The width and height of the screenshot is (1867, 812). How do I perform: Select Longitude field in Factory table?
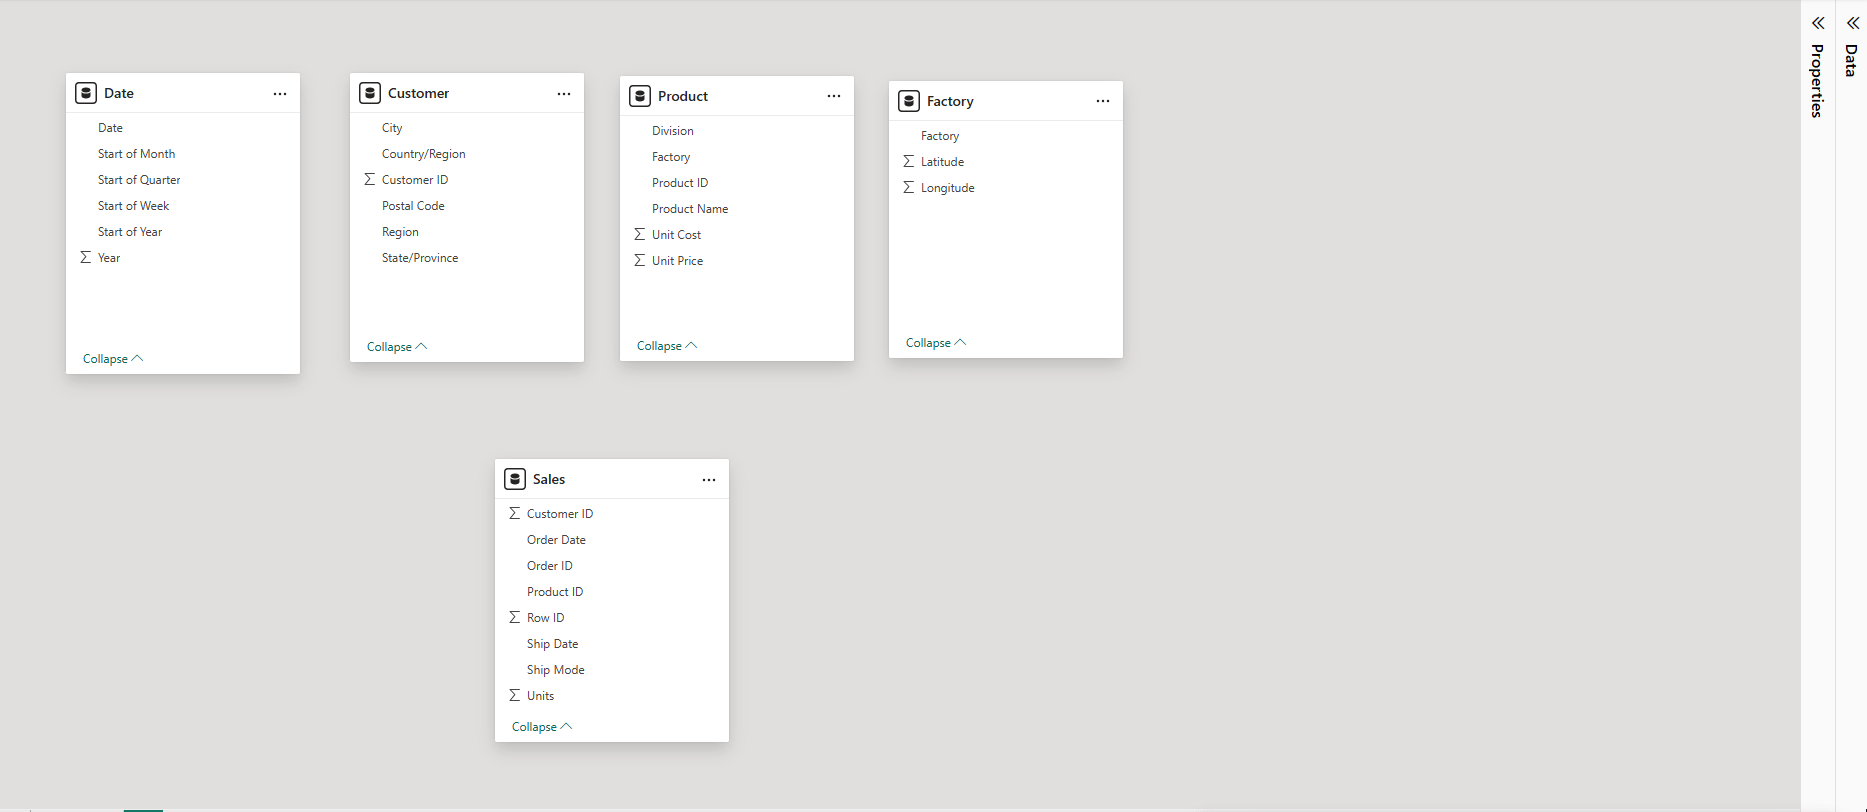click(x=1006, y=188)
